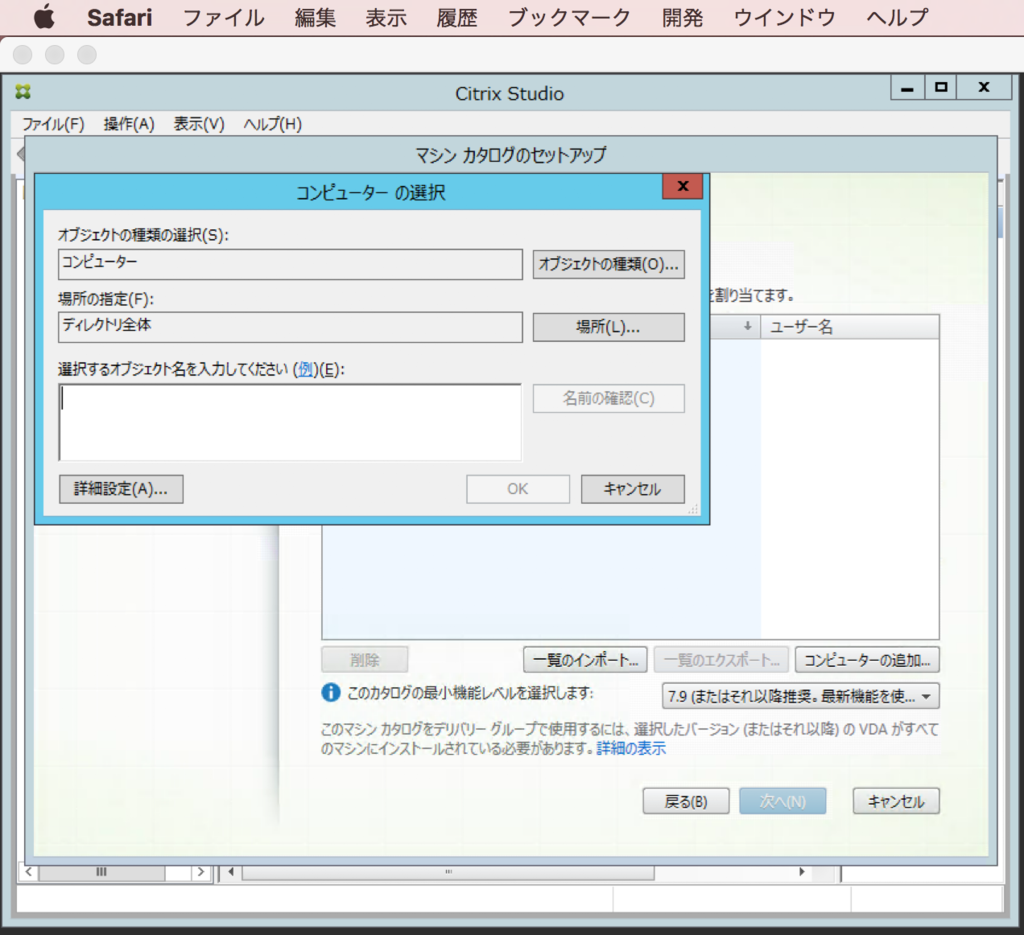Click the コンピューターの追加... button
Viewport: 1024px width, 935px height.
(867, 659)
